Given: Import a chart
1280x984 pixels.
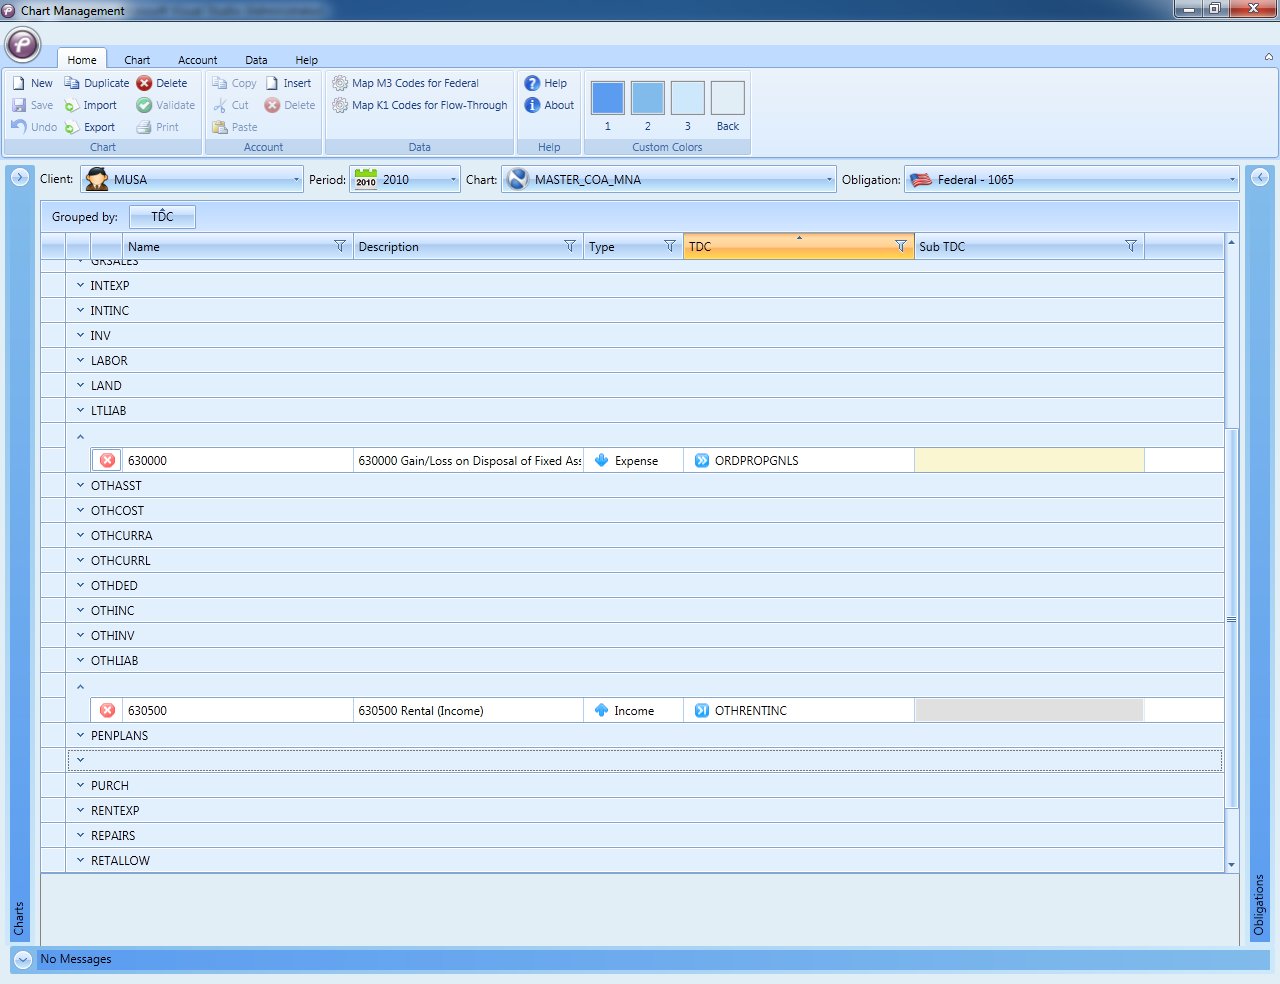Looking at the screenshot, I should 91,105.
